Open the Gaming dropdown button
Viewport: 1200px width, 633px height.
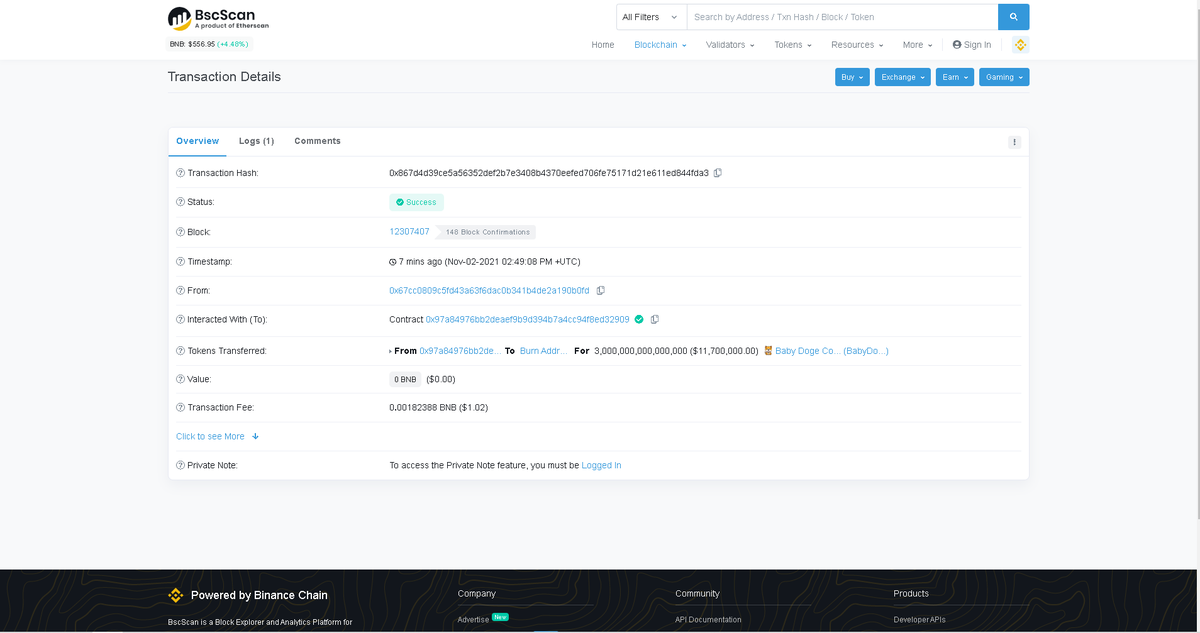(1004, 77)
